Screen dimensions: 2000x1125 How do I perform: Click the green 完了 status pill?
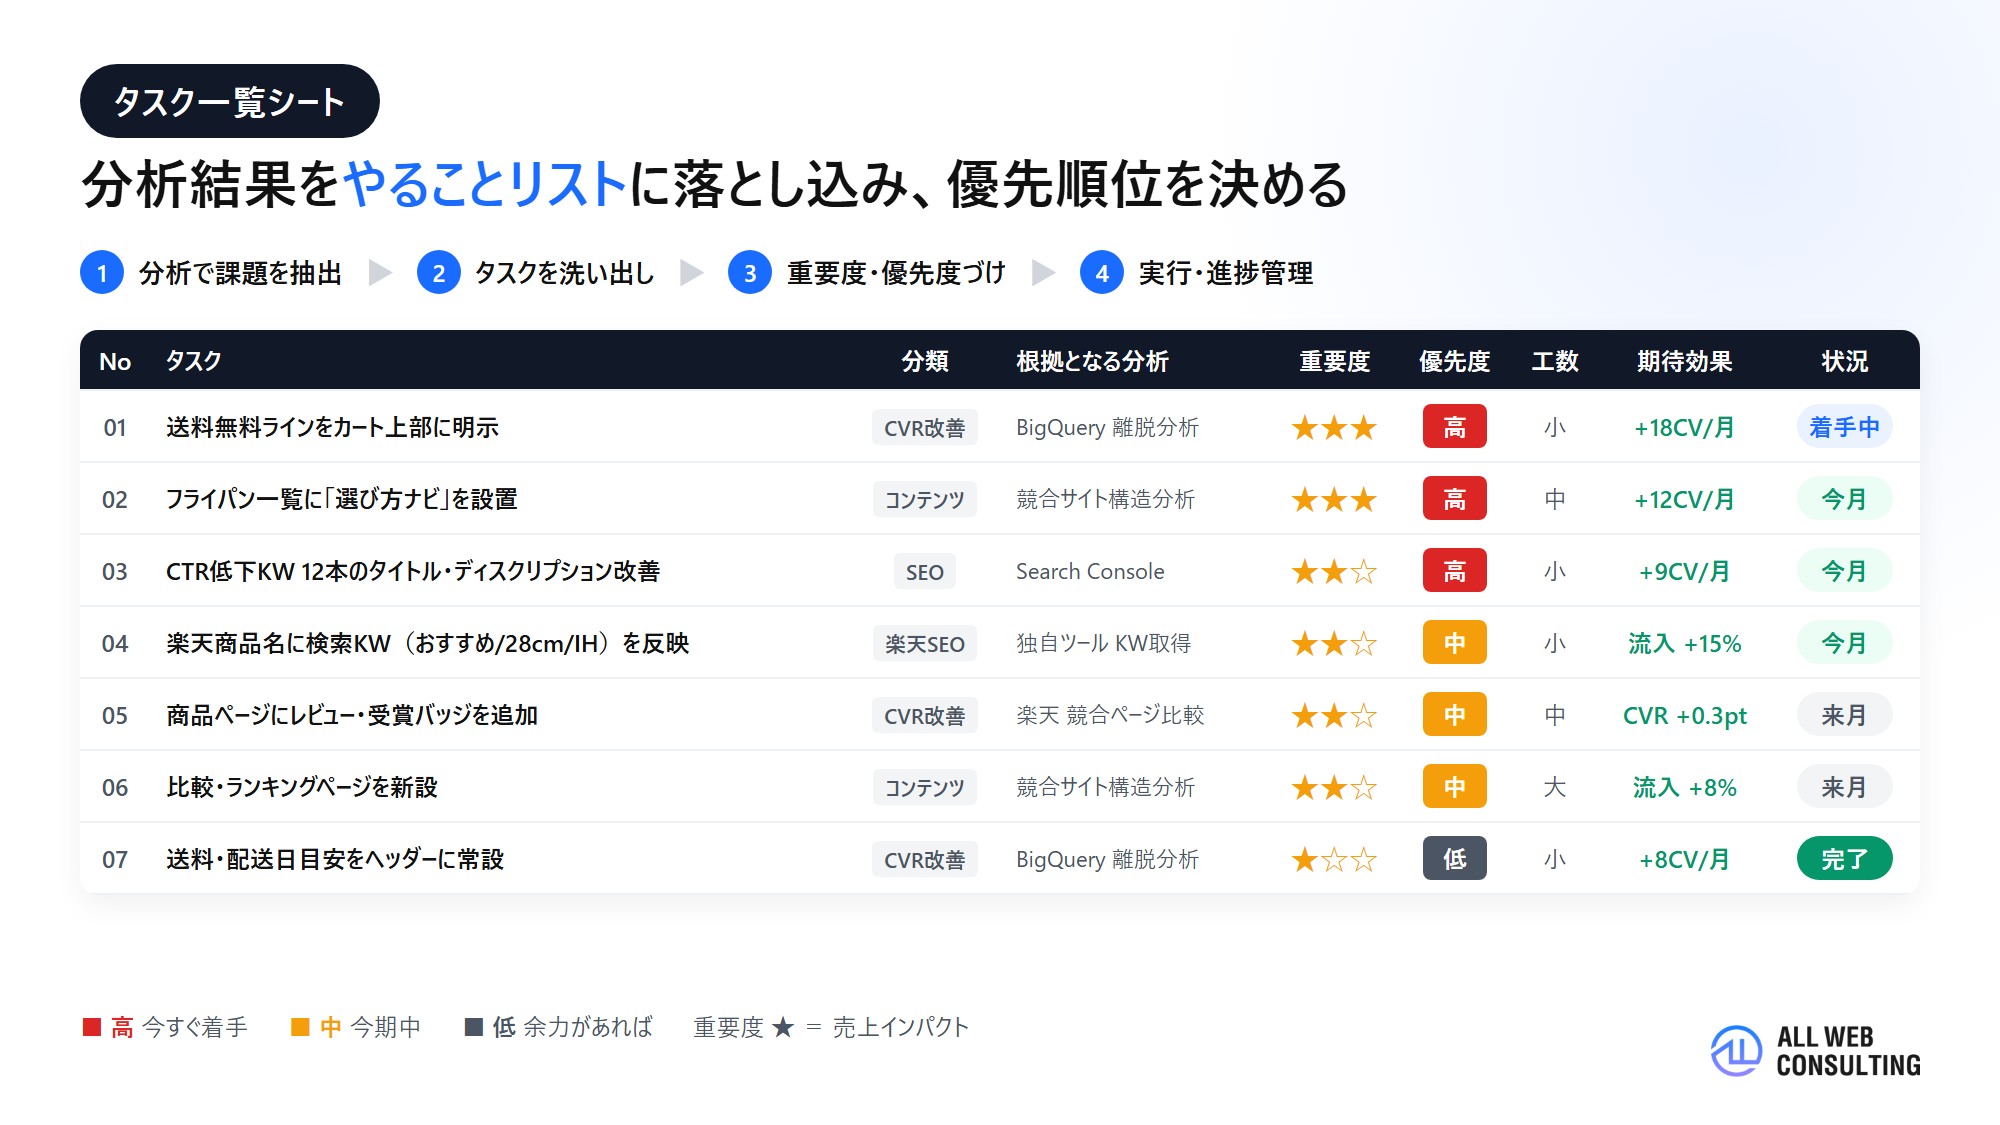[x=1844, y=859]
